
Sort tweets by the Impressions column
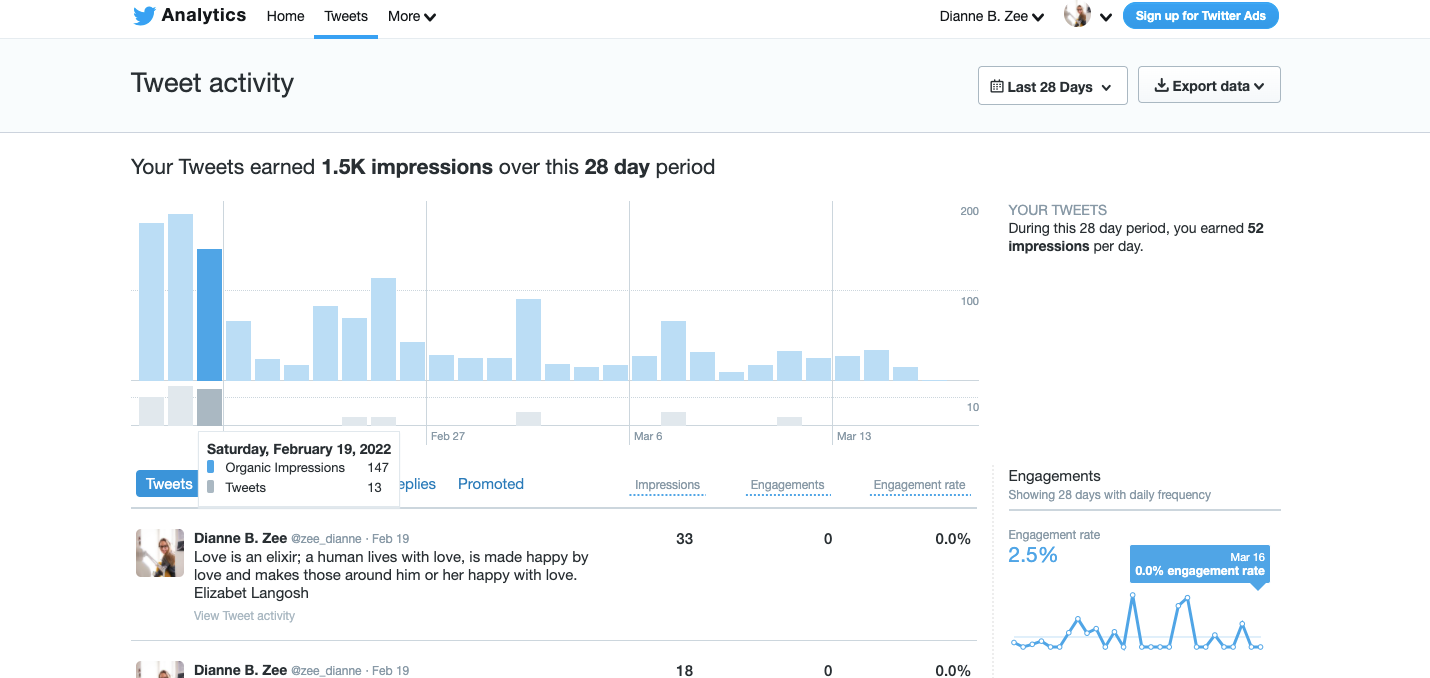coord(666,485)
